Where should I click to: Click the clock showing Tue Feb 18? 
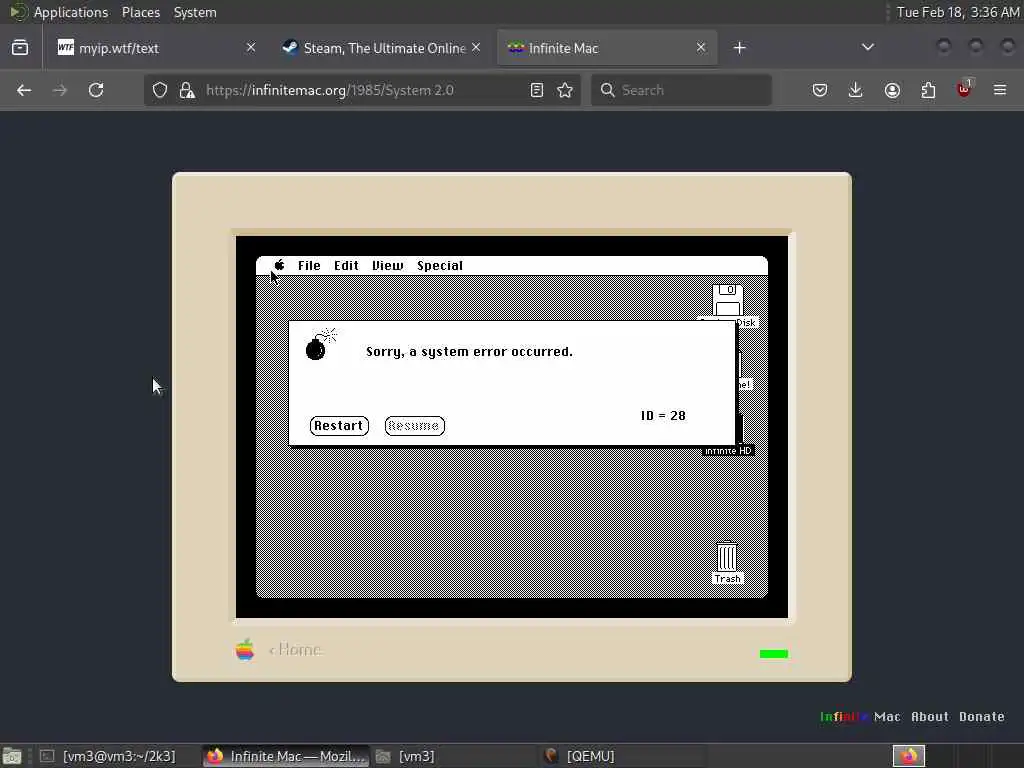957,12
